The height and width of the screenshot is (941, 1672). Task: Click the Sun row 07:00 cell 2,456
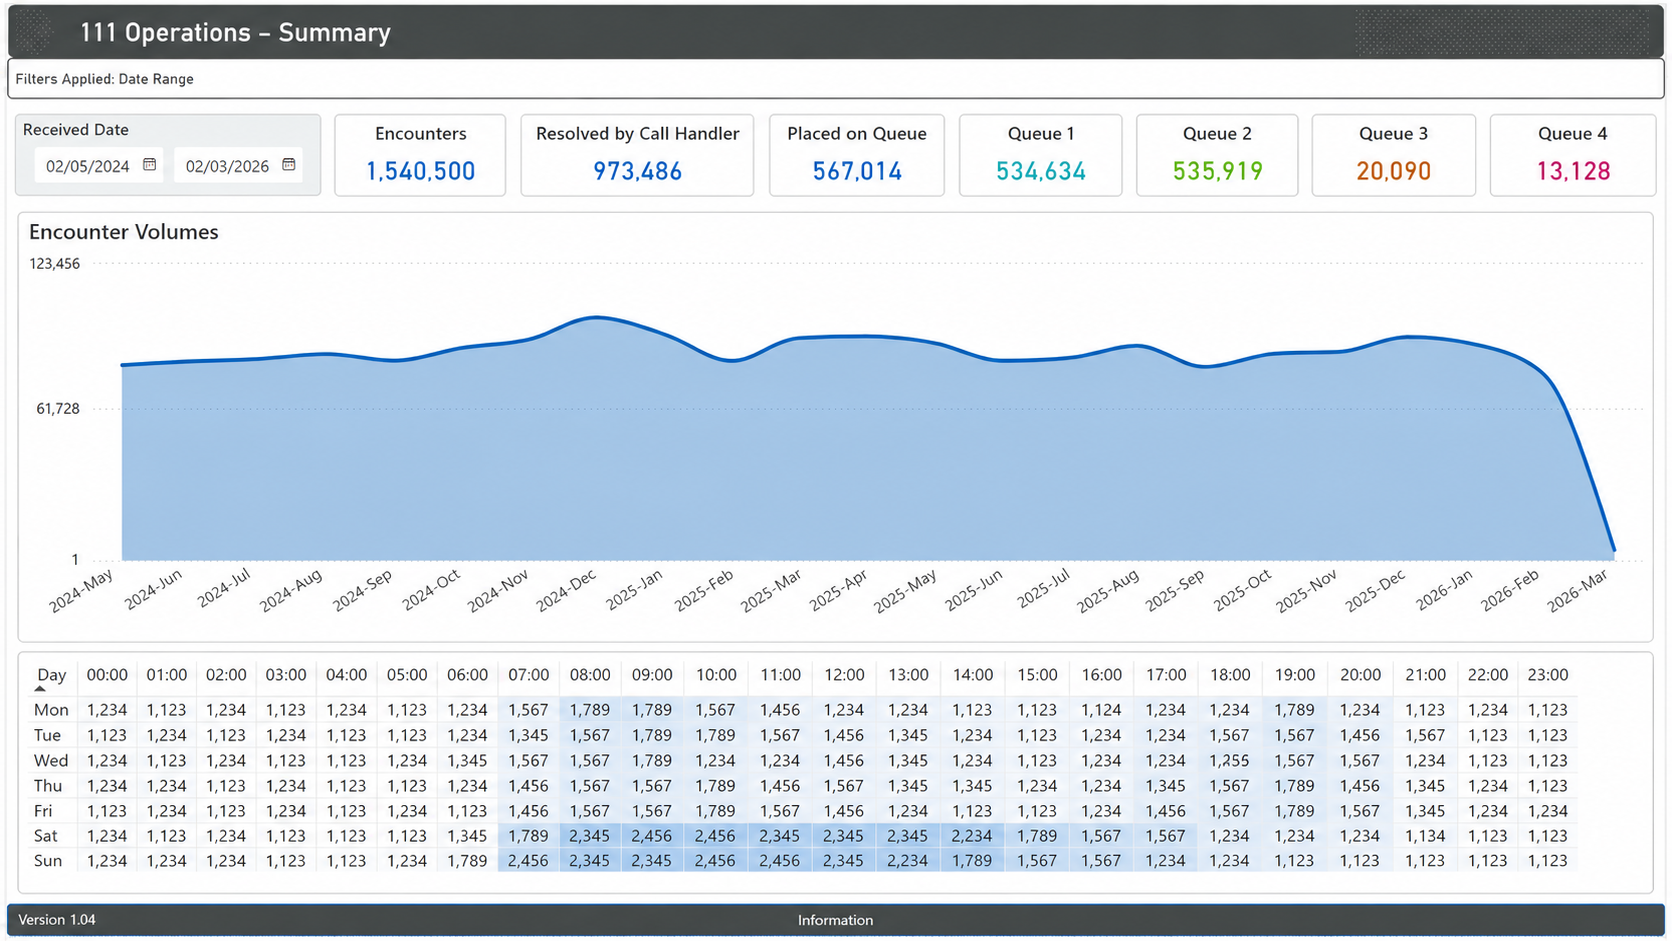(528, 861)
